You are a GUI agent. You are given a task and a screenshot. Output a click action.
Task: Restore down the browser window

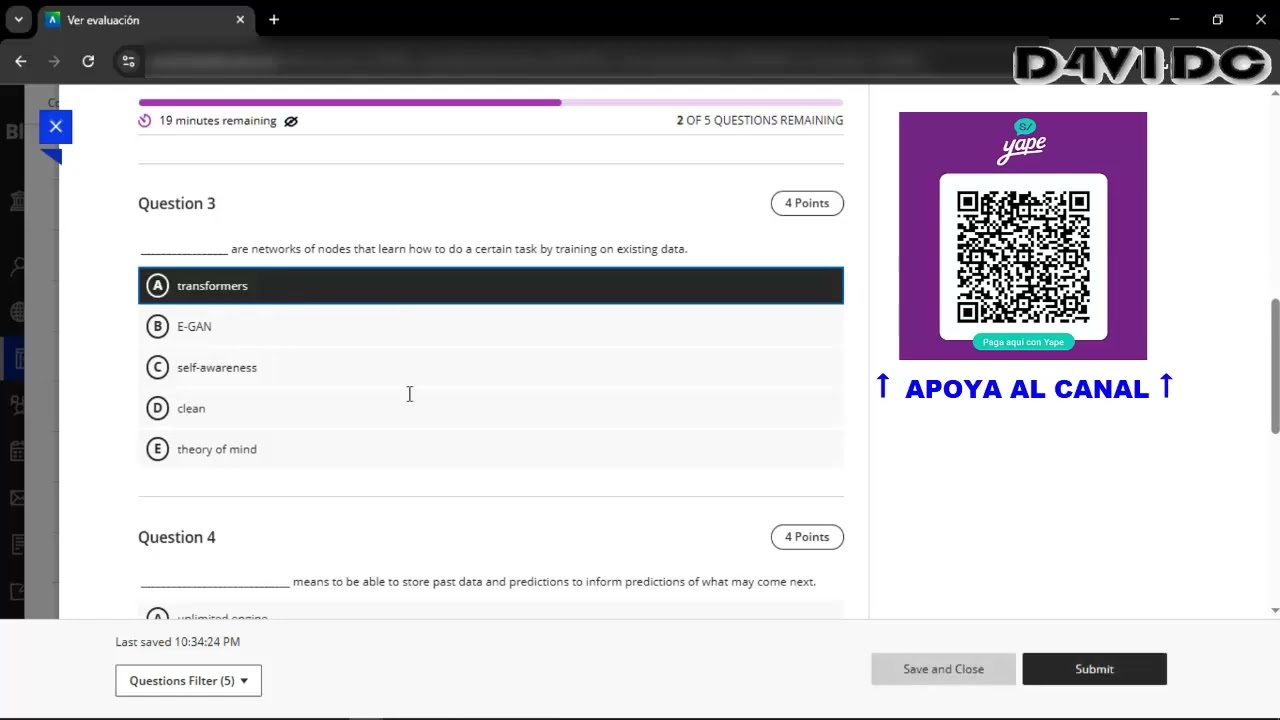click(1218, 20)
